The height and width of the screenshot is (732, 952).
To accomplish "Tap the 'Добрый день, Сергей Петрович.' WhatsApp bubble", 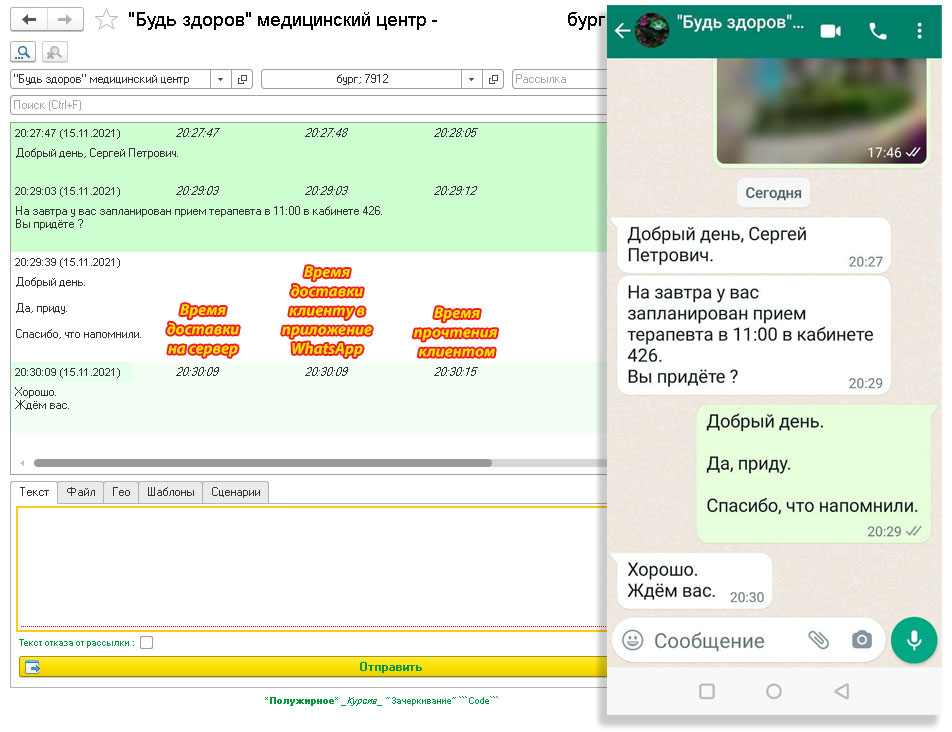I will point(753,245).
